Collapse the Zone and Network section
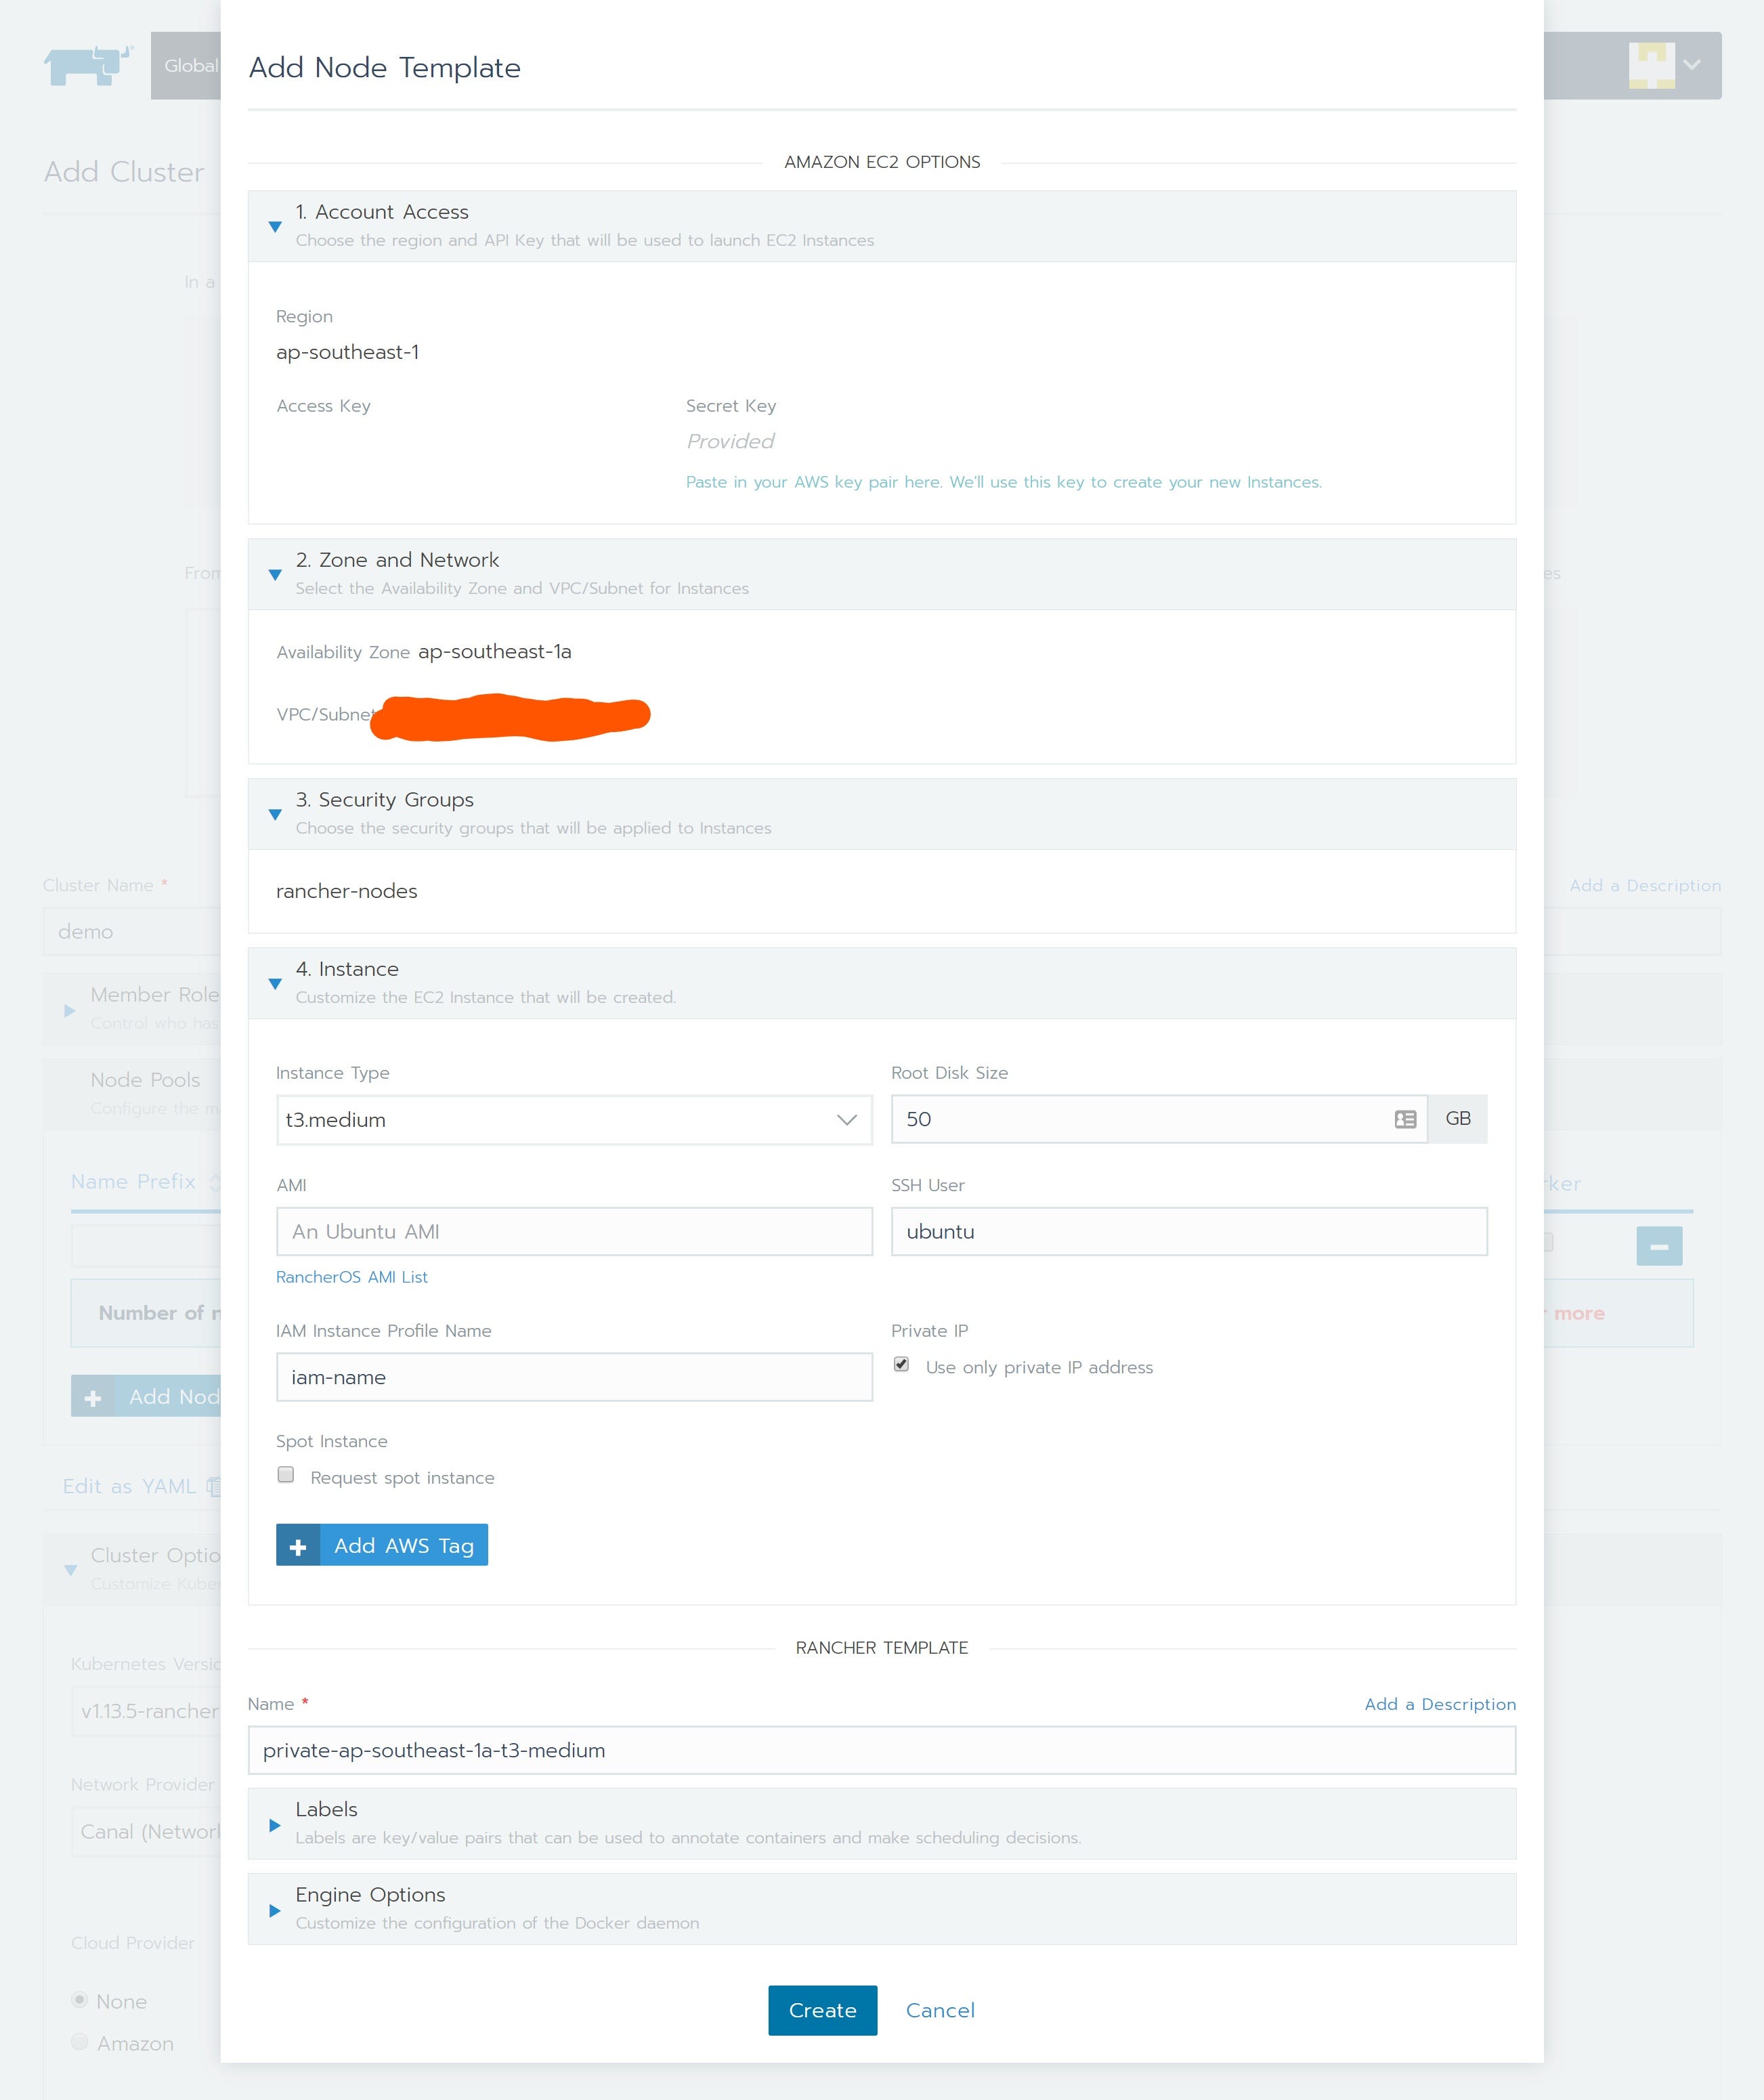The height and width of the screenshot is (2100, 1764). coord(275,575)
